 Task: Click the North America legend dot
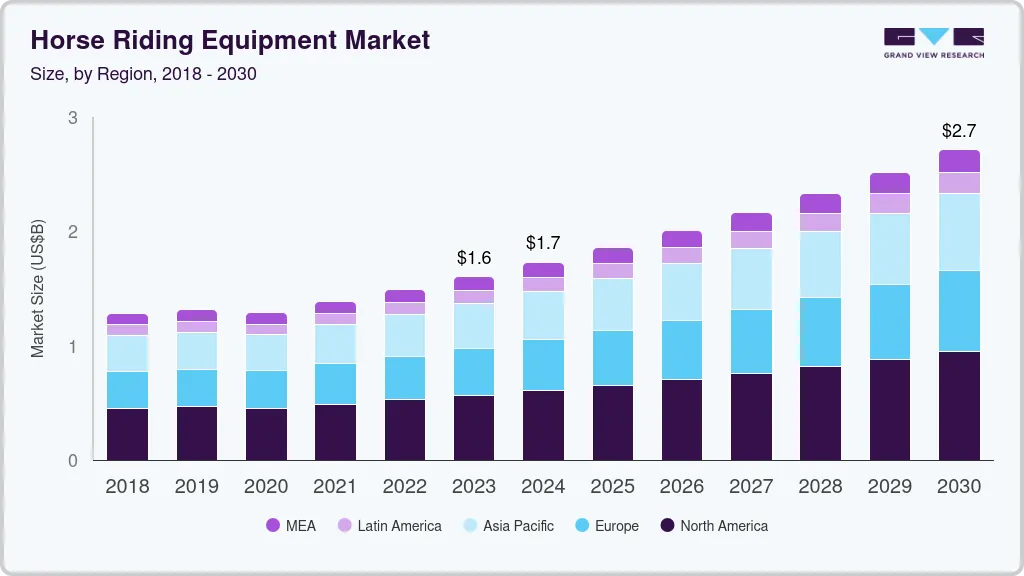pyautogui.click(x=667, y=526)
